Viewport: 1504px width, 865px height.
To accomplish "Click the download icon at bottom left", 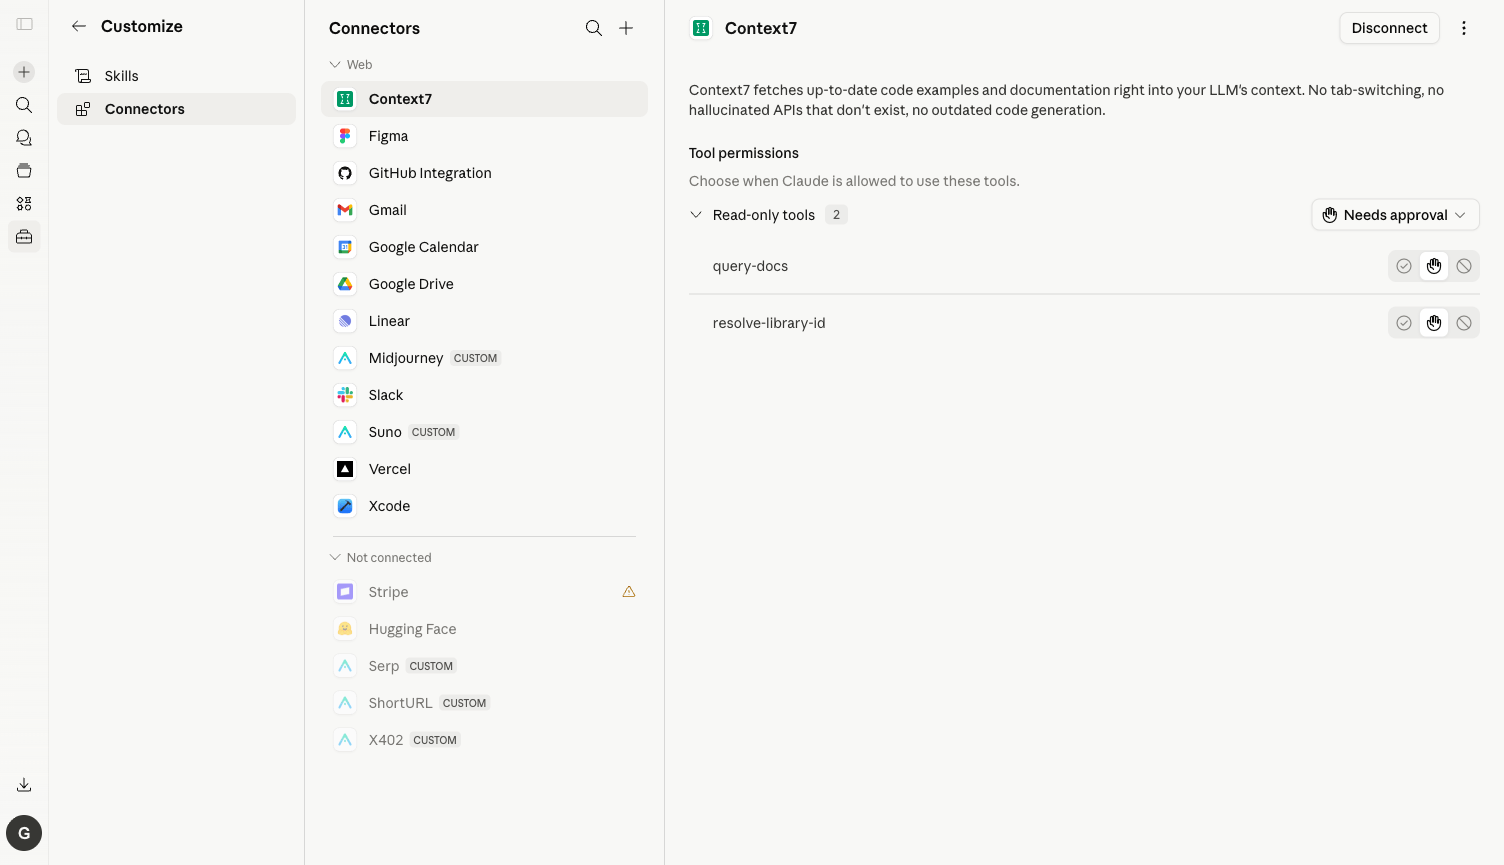I will [x=24, y=785].
